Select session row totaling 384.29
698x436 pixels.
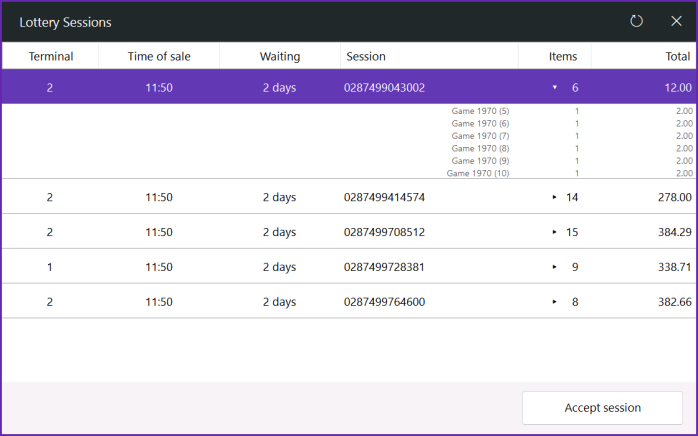click(349, 232)
